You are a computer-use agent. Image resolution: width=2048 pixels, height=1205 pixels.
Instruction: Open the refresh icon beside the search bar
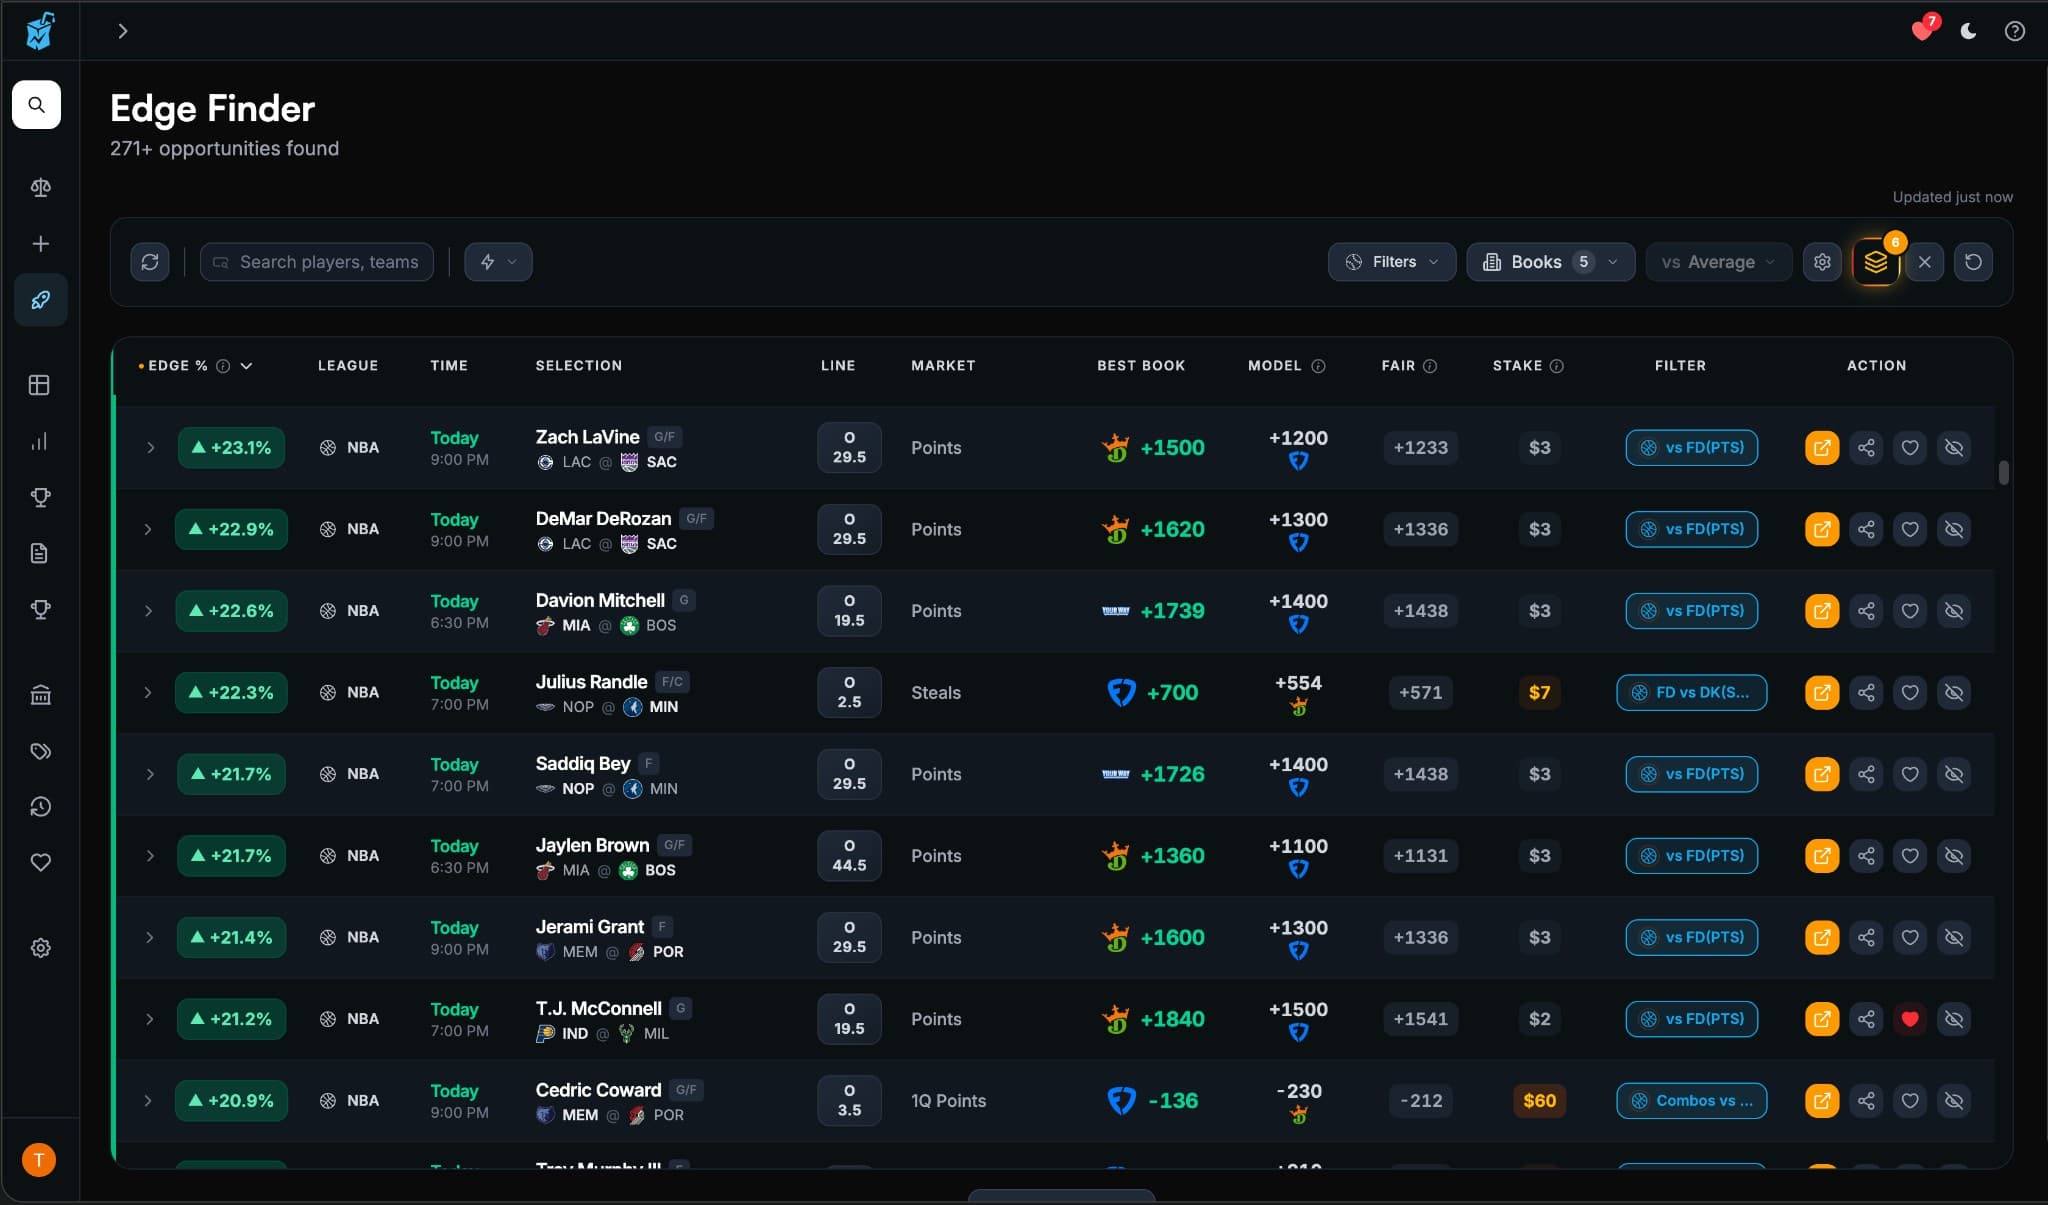[x=150, y=261]
